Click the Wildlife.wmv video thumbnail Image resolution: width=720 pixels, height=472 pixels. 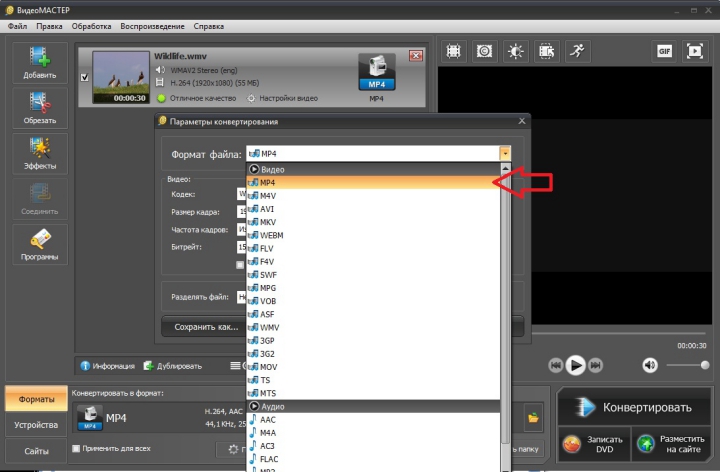click(x=121, y=77)
